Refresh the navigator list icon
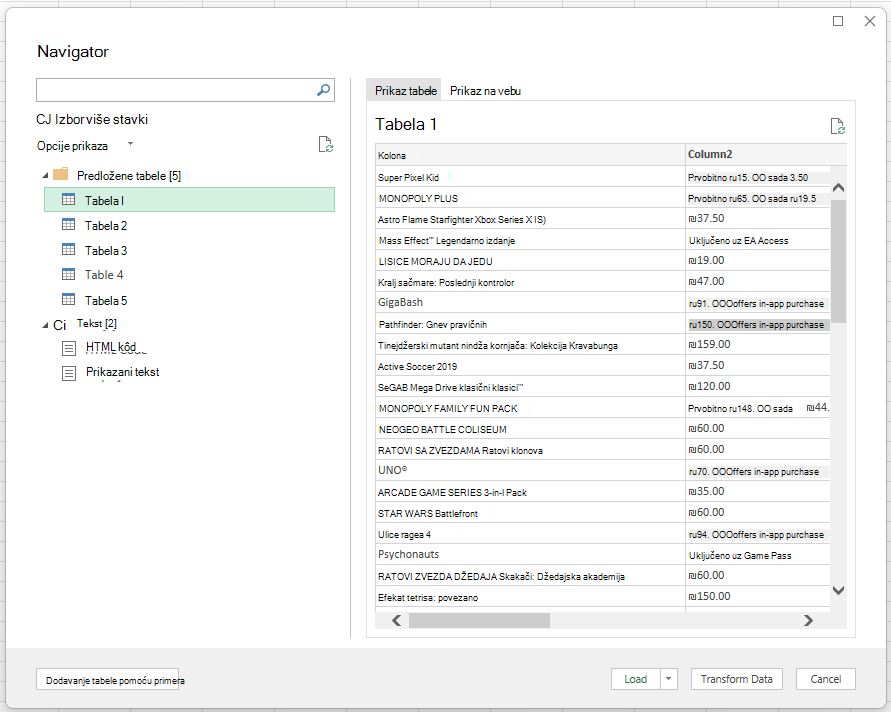The height and width of the screenshot is (712, 891). click(326, 144)
